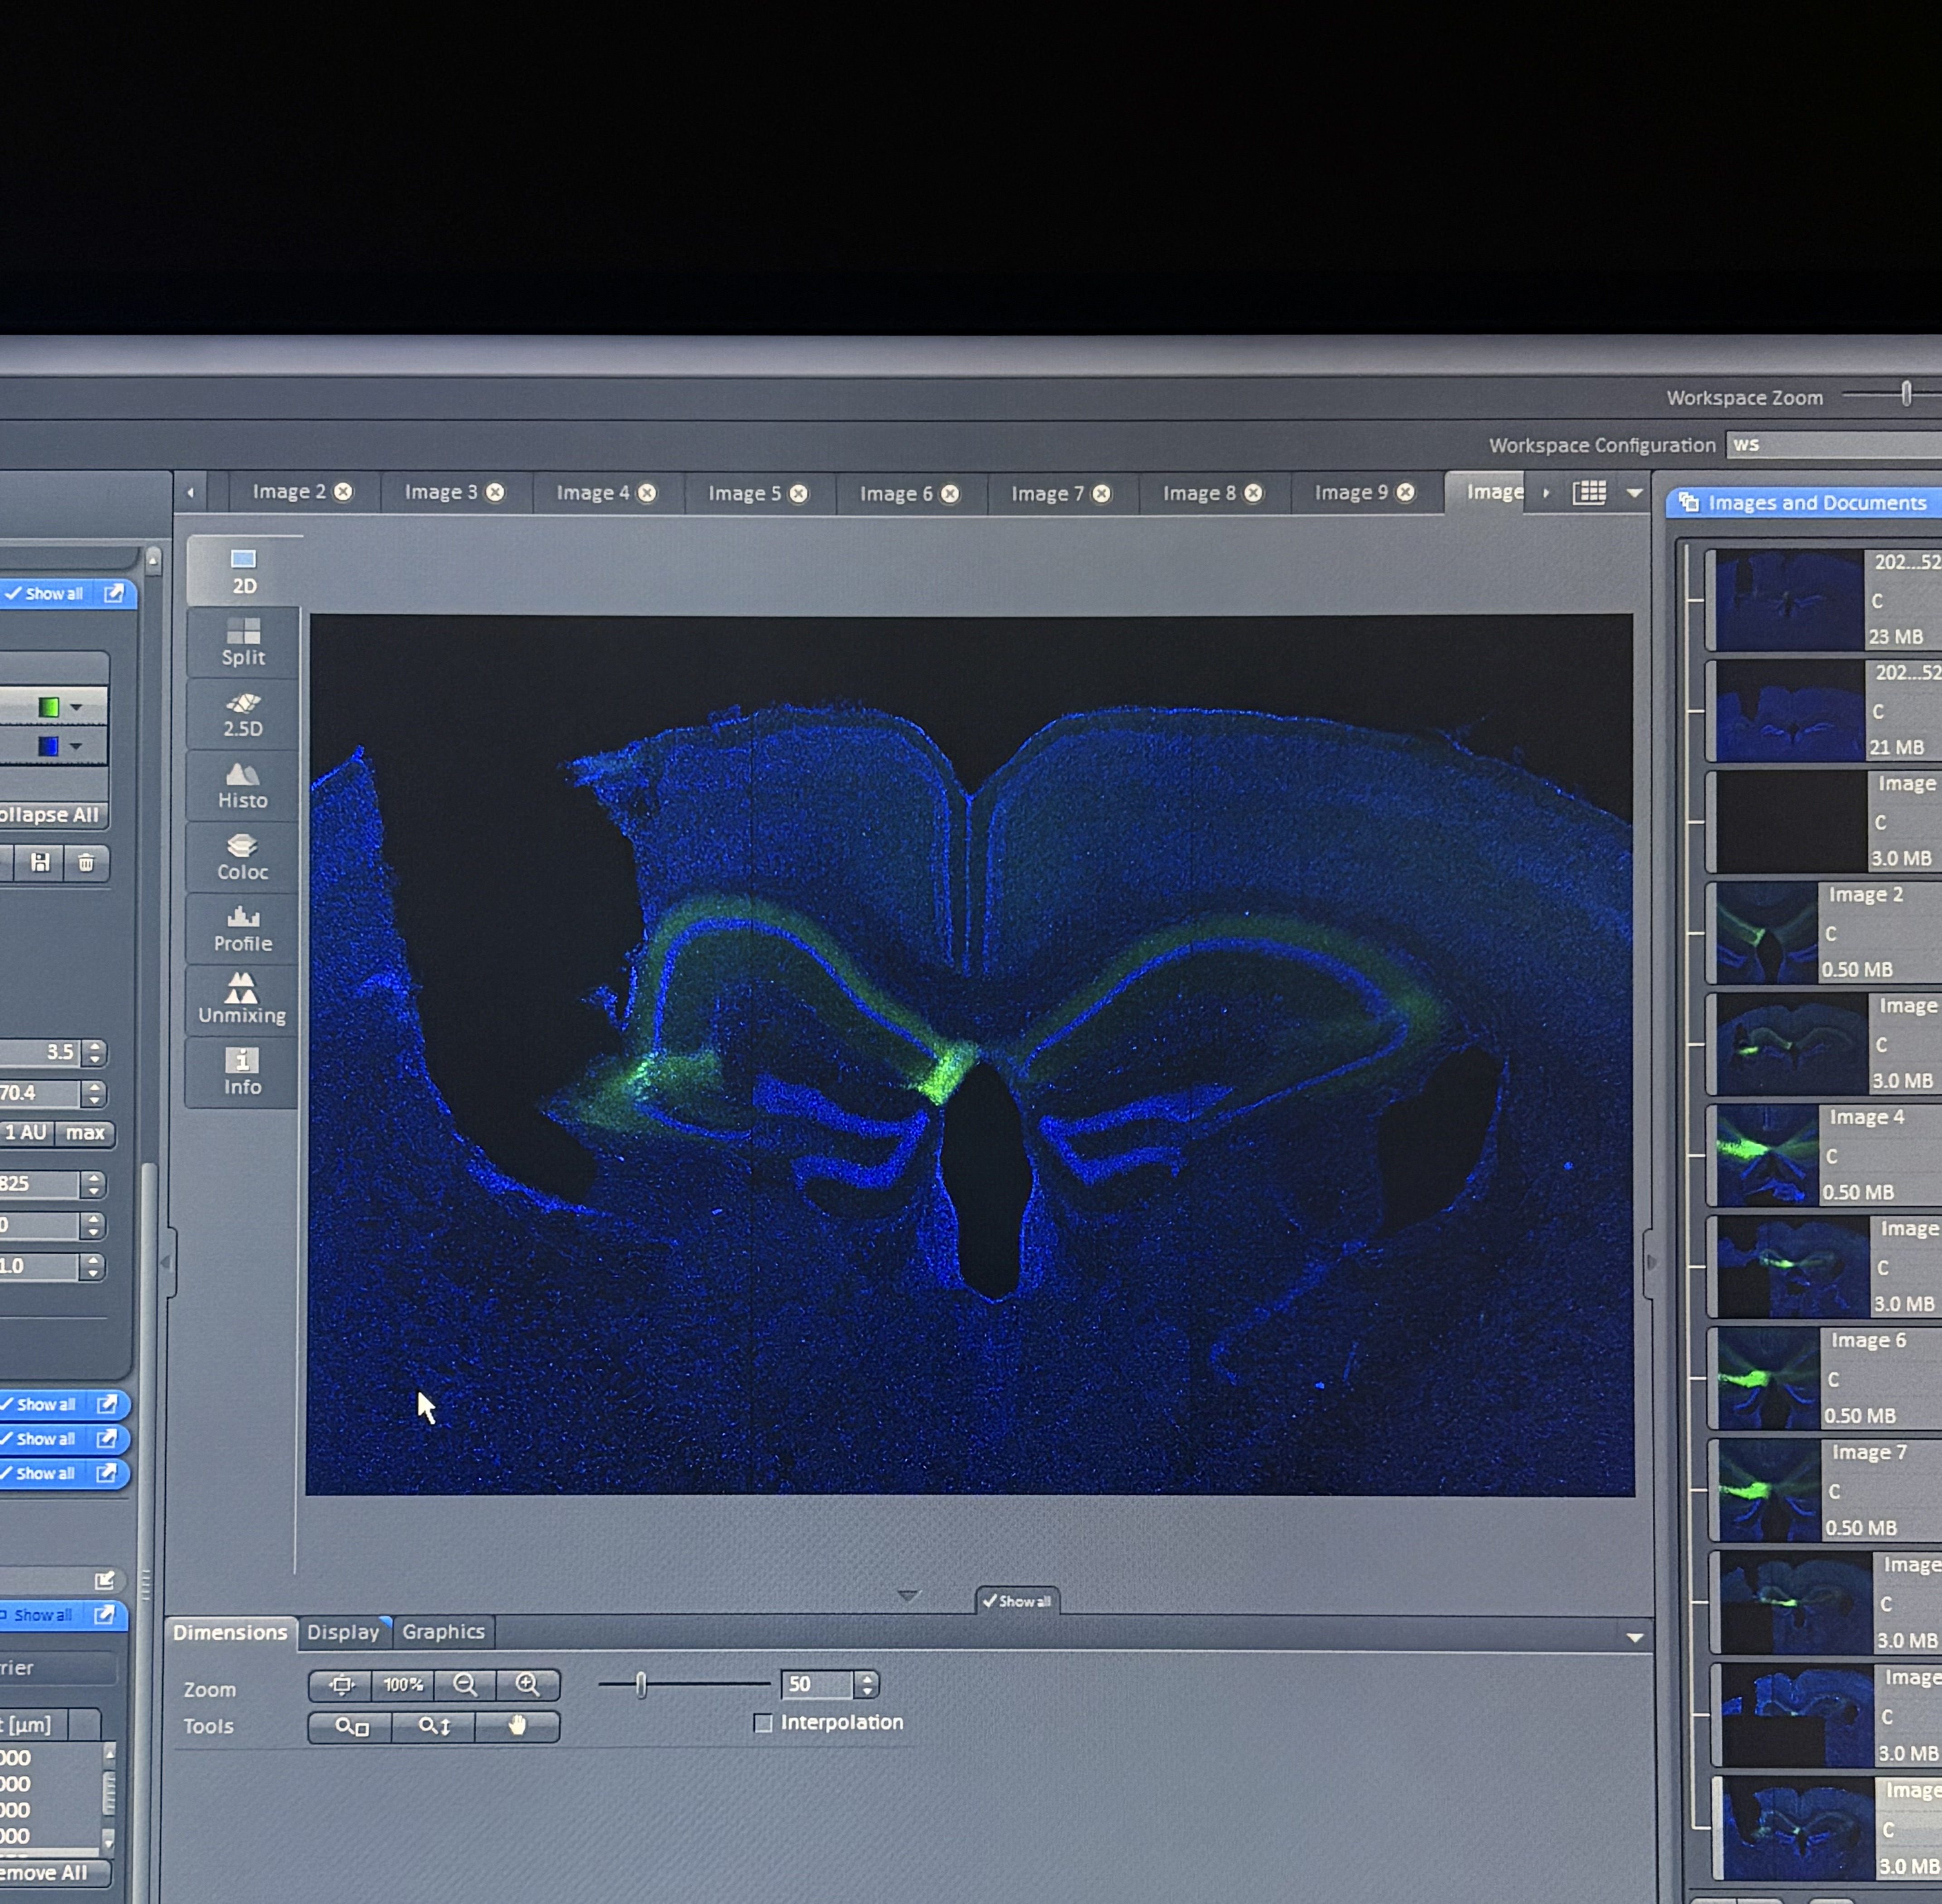
Task: Click the zoom value stepper arrows
Action: click(867, 1685)
